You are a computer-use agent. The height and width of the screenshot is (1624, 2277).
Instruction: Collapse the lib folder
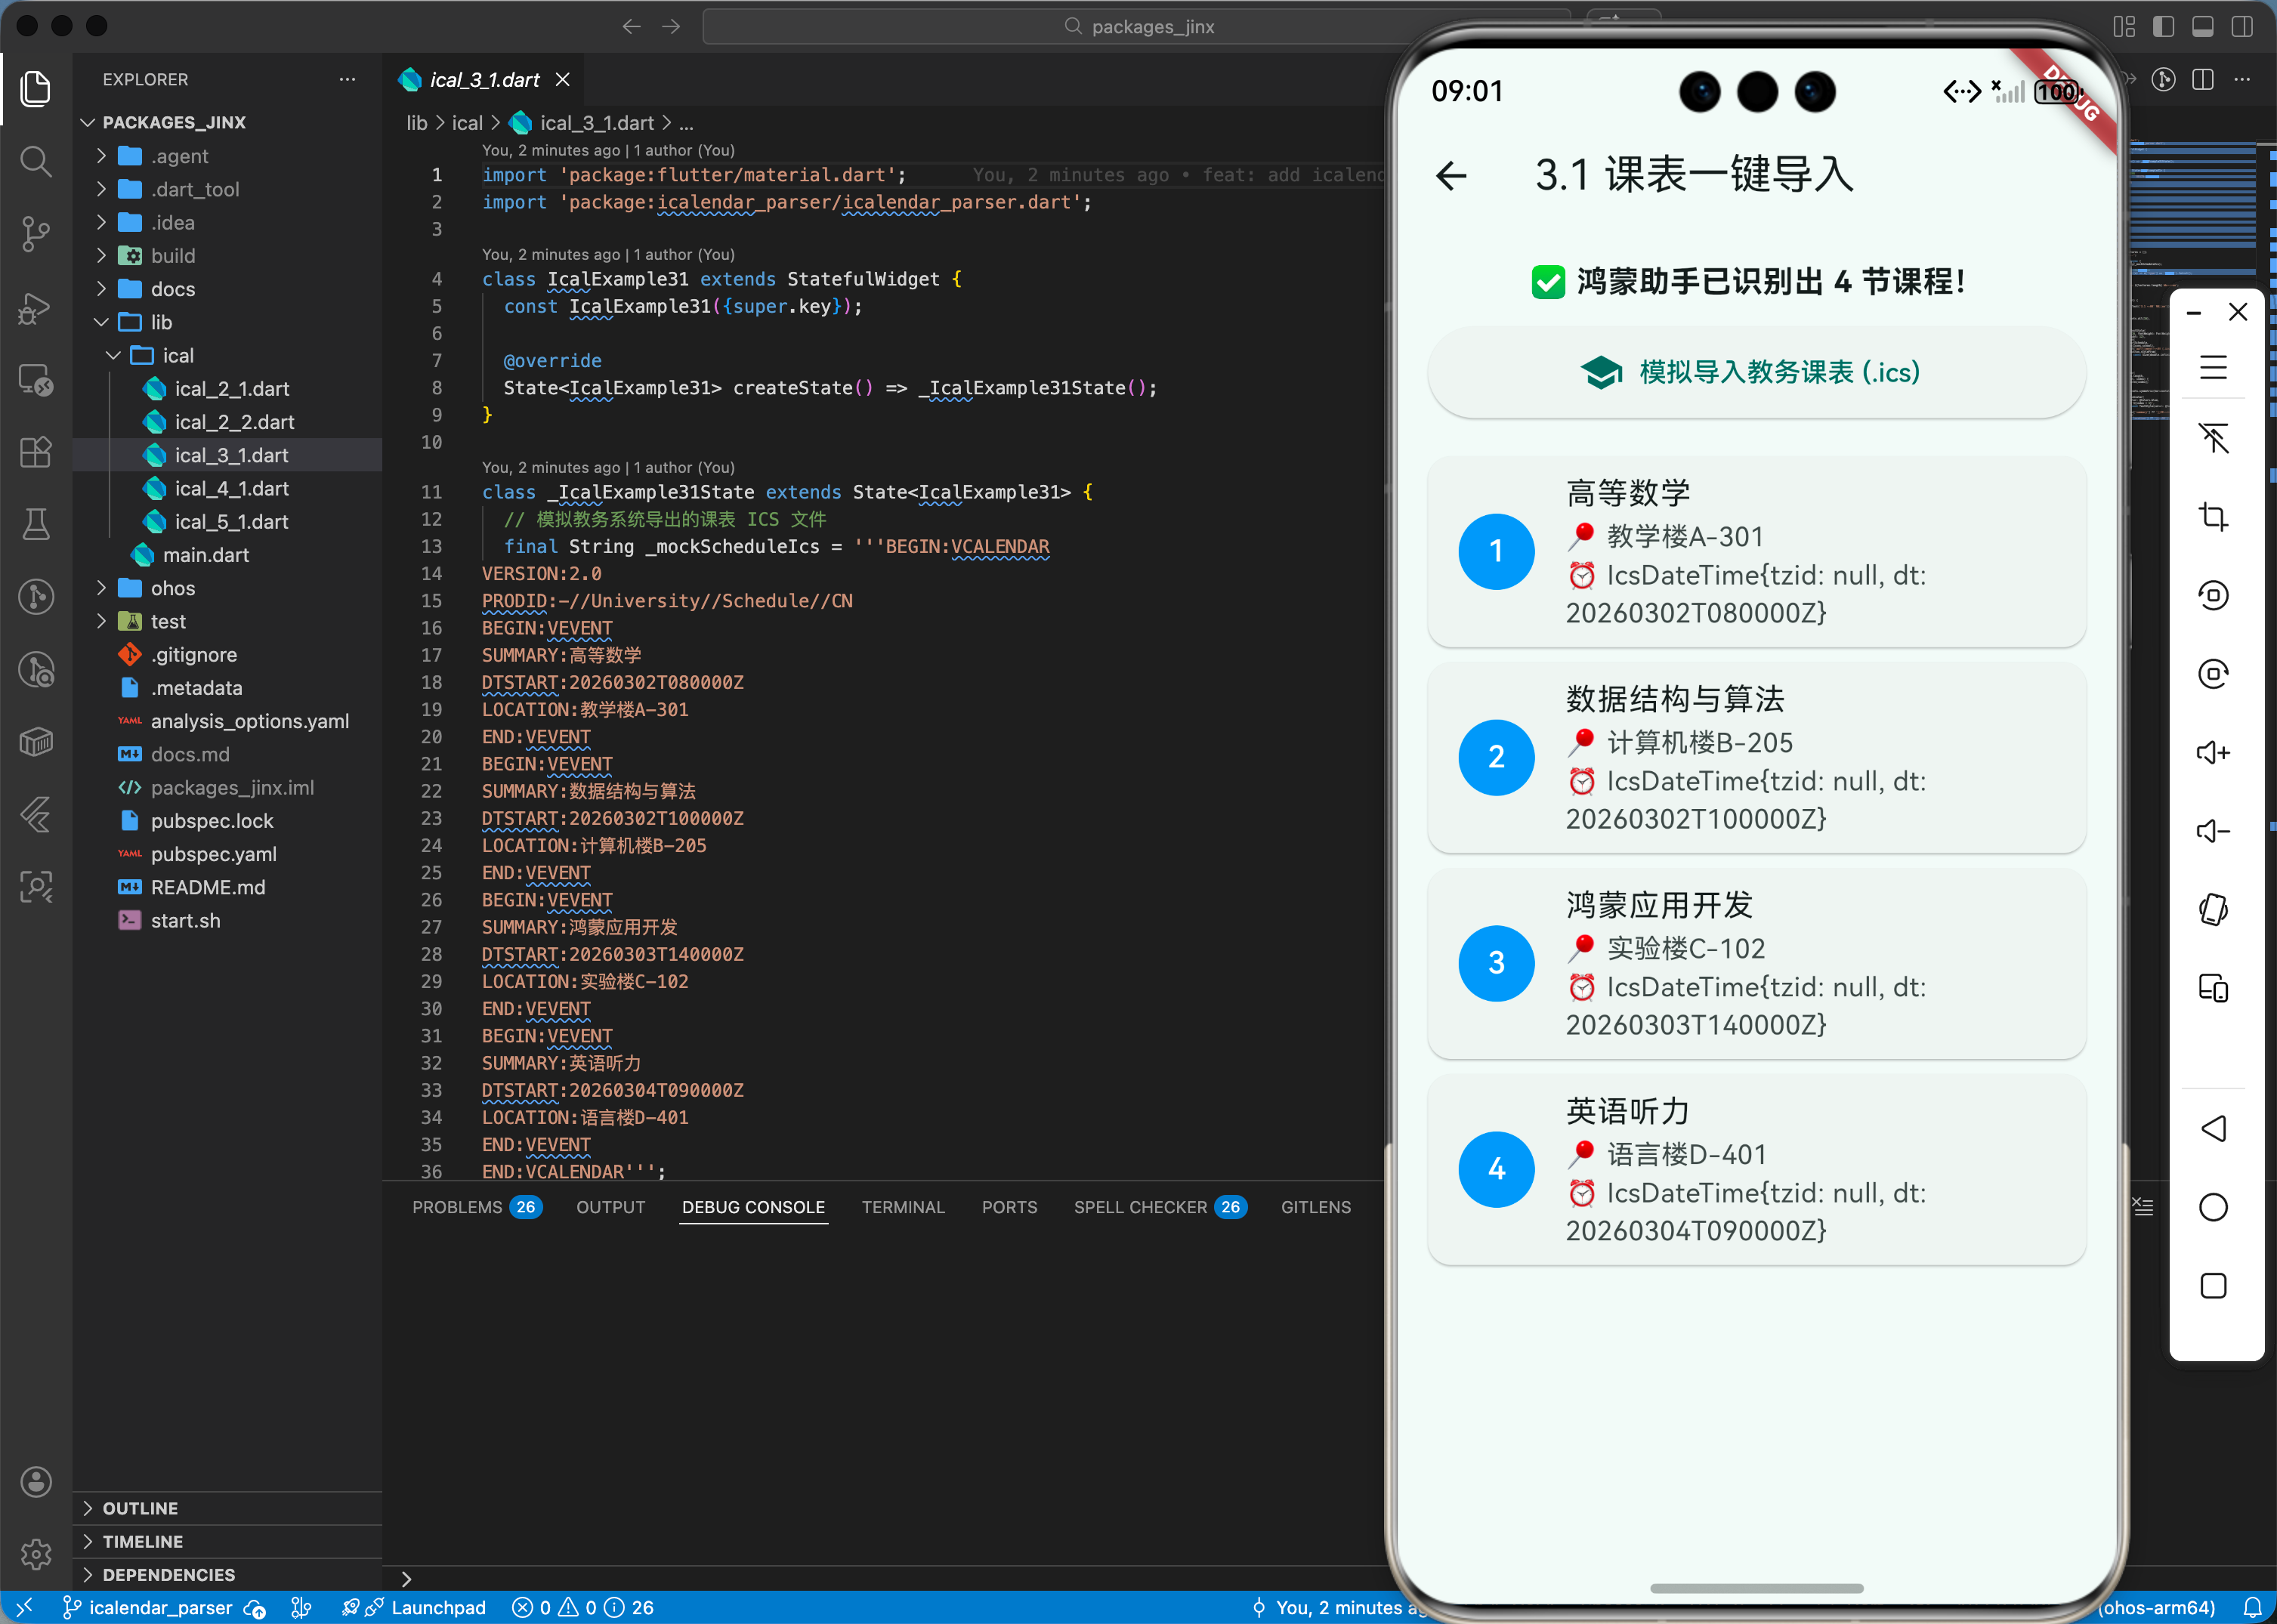tap(160, 322)
